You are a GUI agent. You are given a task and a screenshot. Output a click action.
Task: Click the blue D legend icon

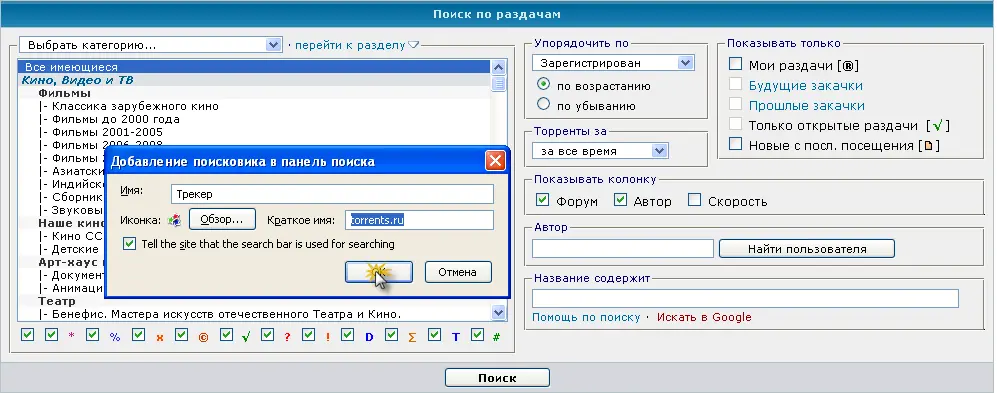point(369,338)
